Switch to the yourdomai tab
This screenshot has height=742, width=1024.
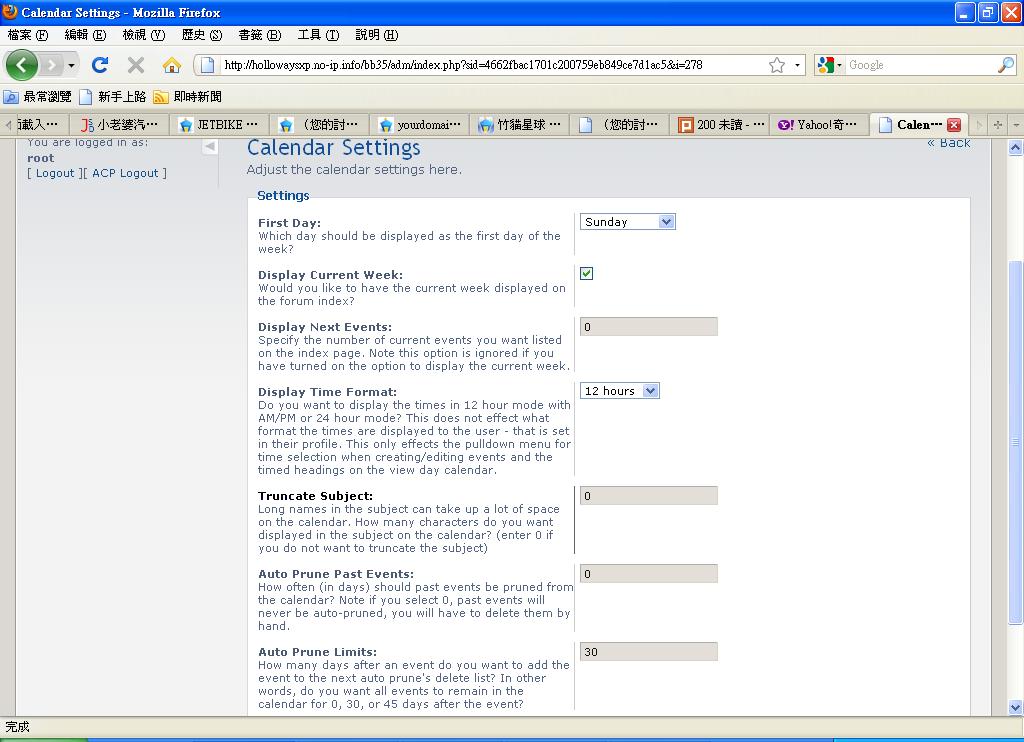(x=419, y=125)
